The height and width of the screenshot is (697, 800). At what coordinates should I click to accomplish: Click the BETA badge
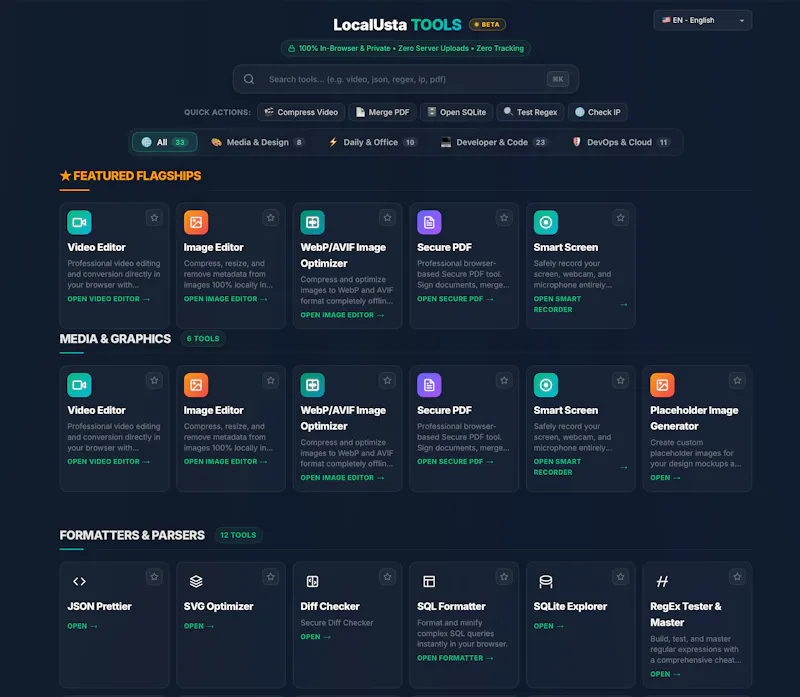click(487, 24)
